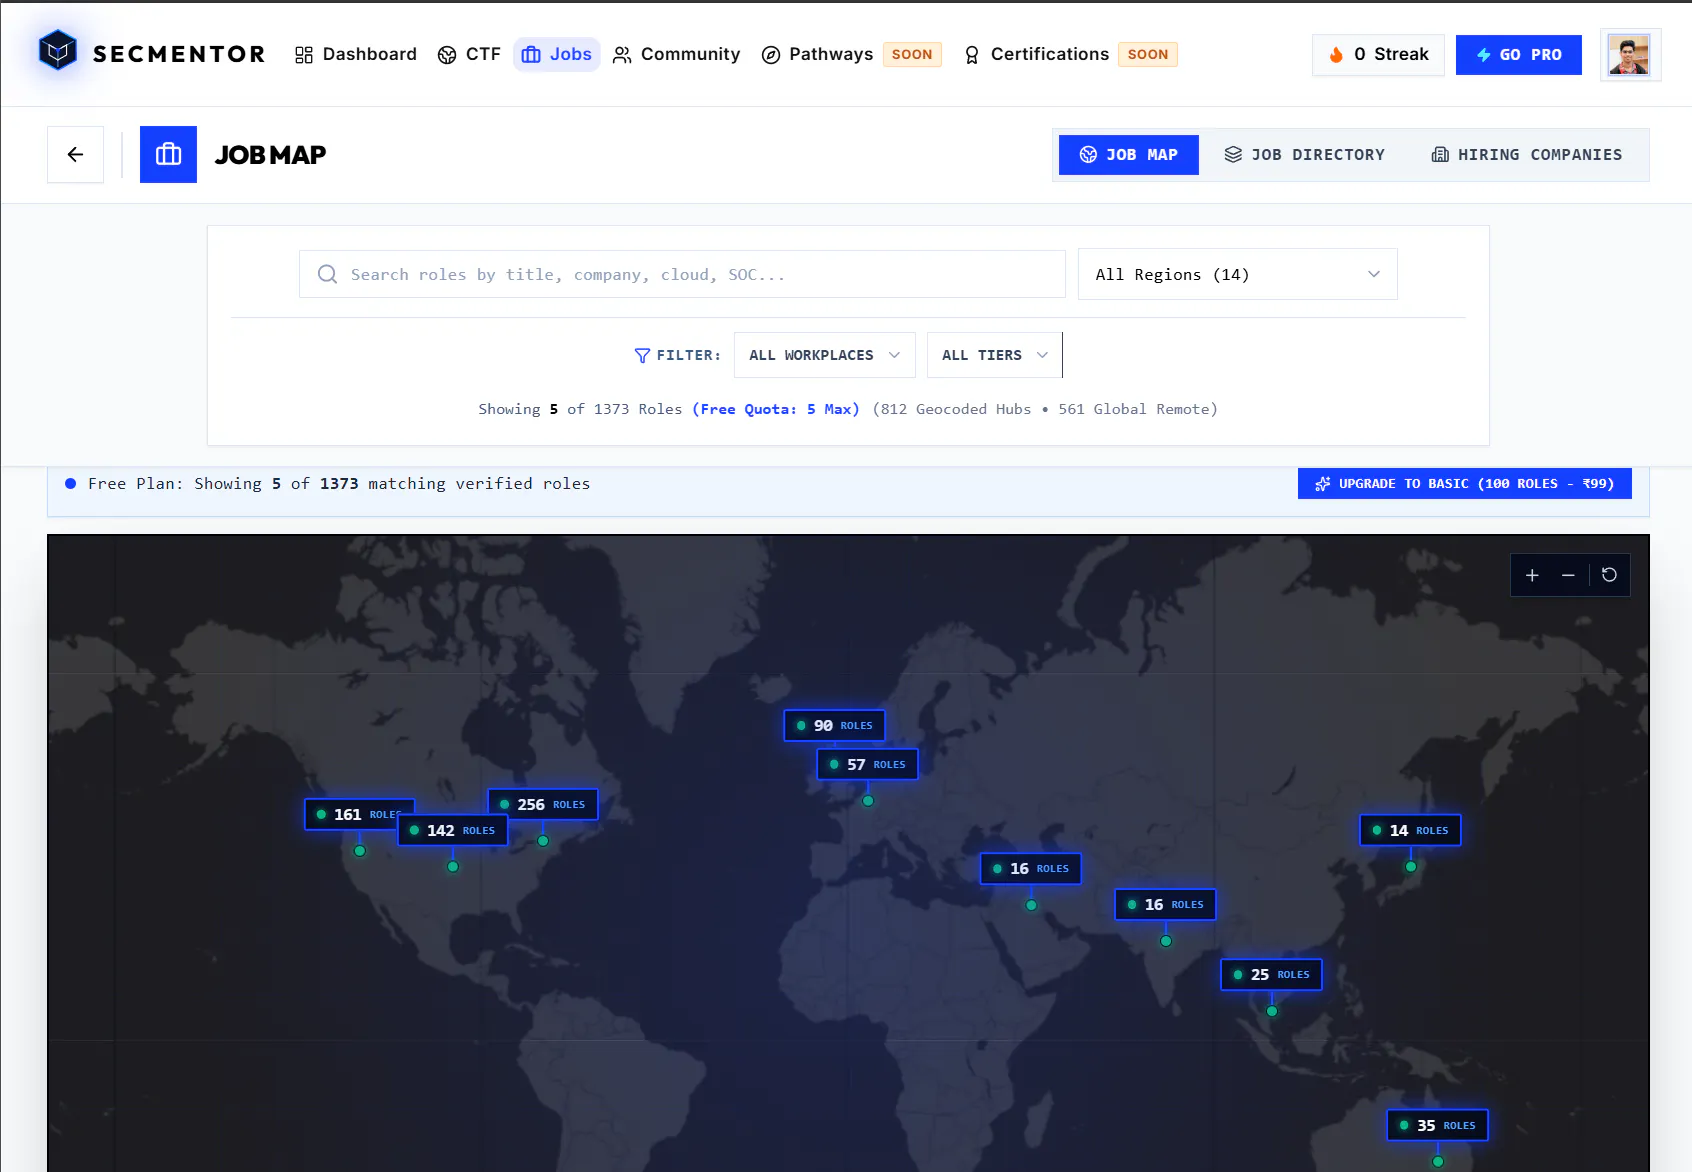This screenshot has width=1692, height=1172.
Task: Navigate to CTF section
Action: point(469,54)
